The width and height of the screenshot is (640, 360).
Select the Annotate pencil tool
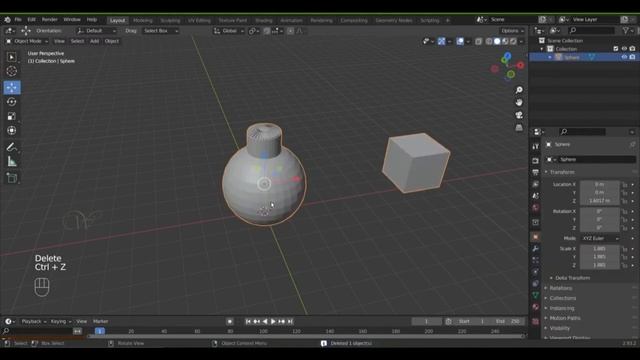tap(12, 147)
